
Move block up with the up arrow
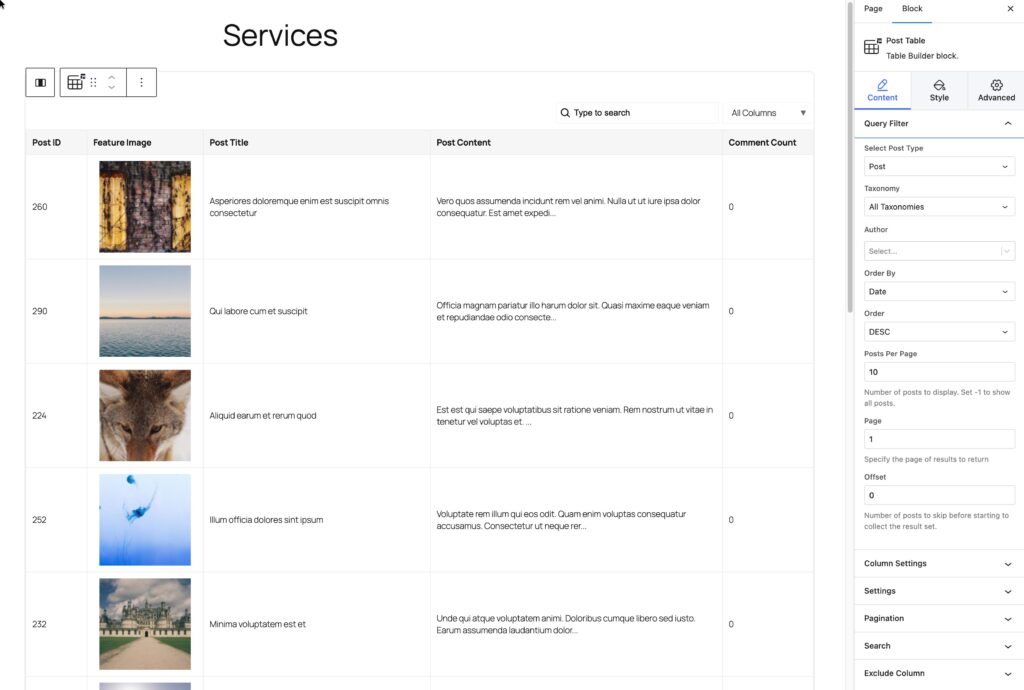click(x=112, y=77)
